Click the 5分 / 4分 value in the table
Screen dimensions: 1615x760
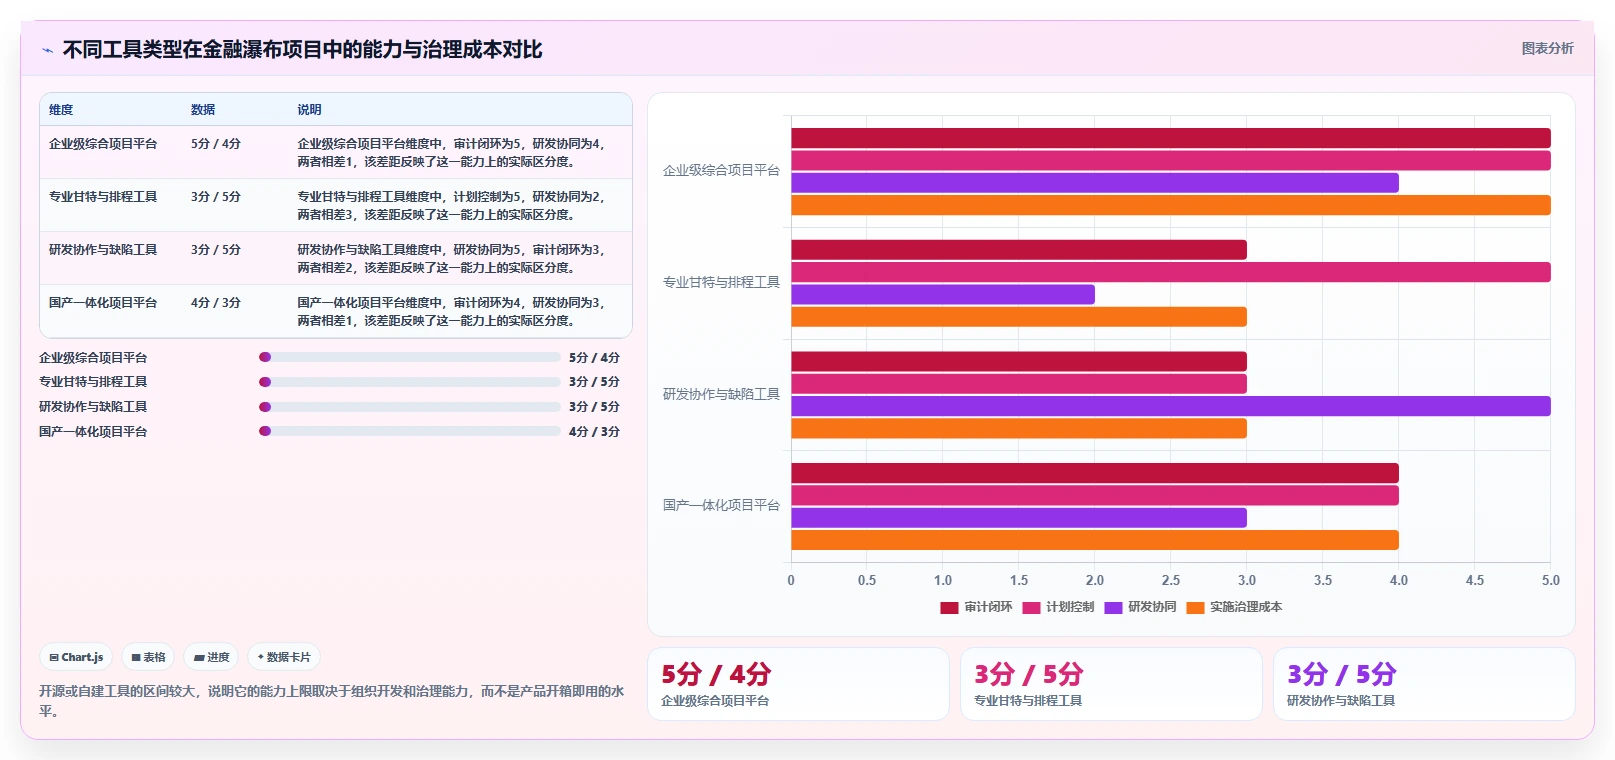(216, 144)
